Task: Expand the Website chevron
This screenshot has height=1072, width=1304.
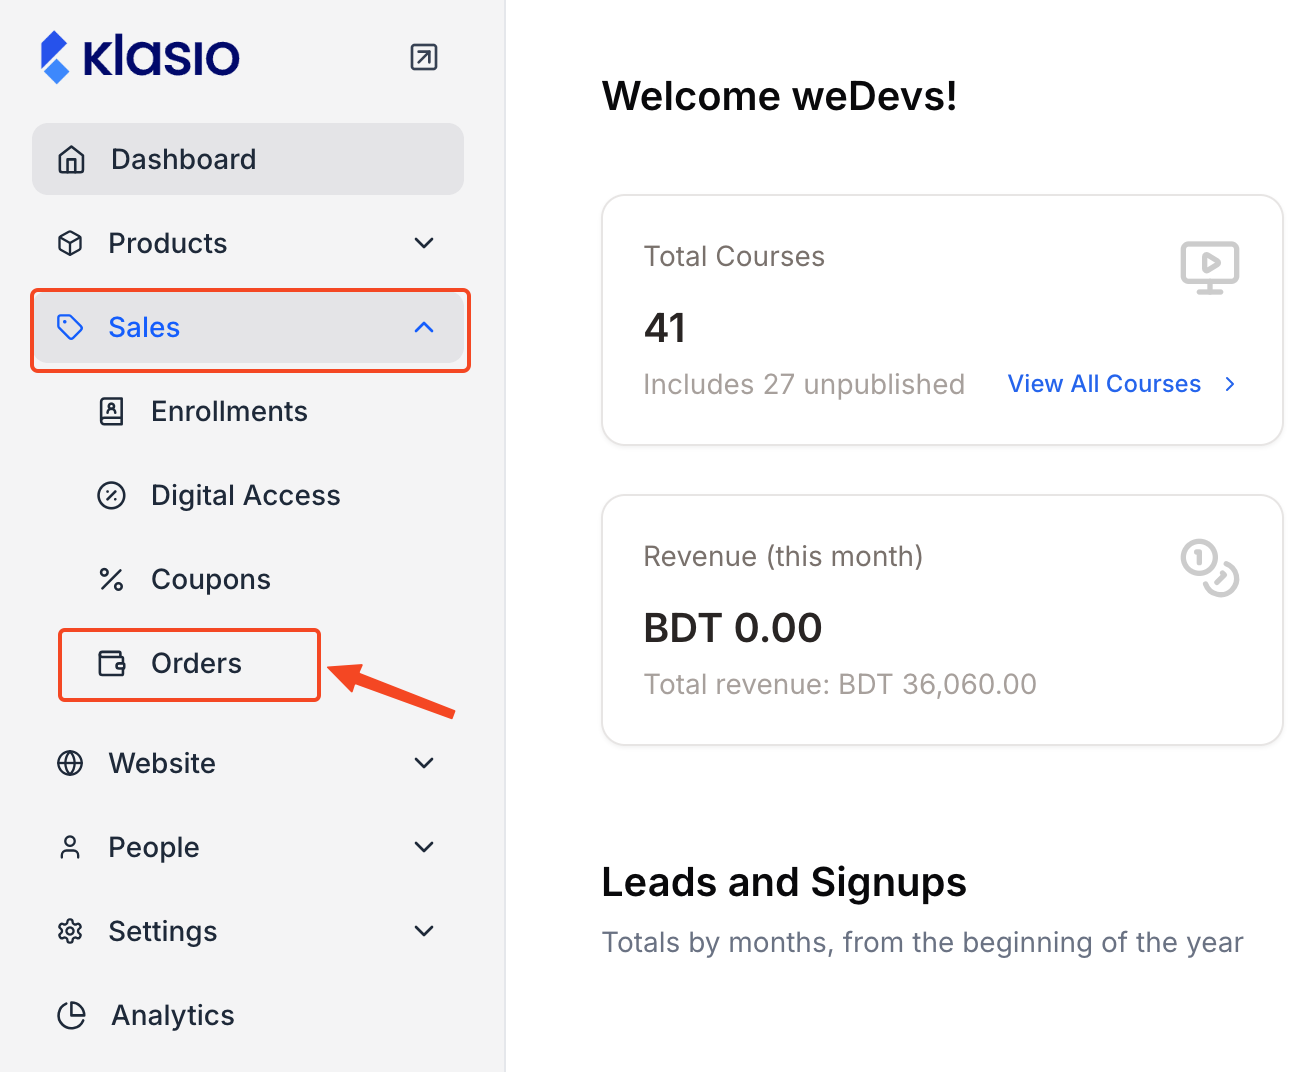Action: pyautogui.click(x=424, y=763)
